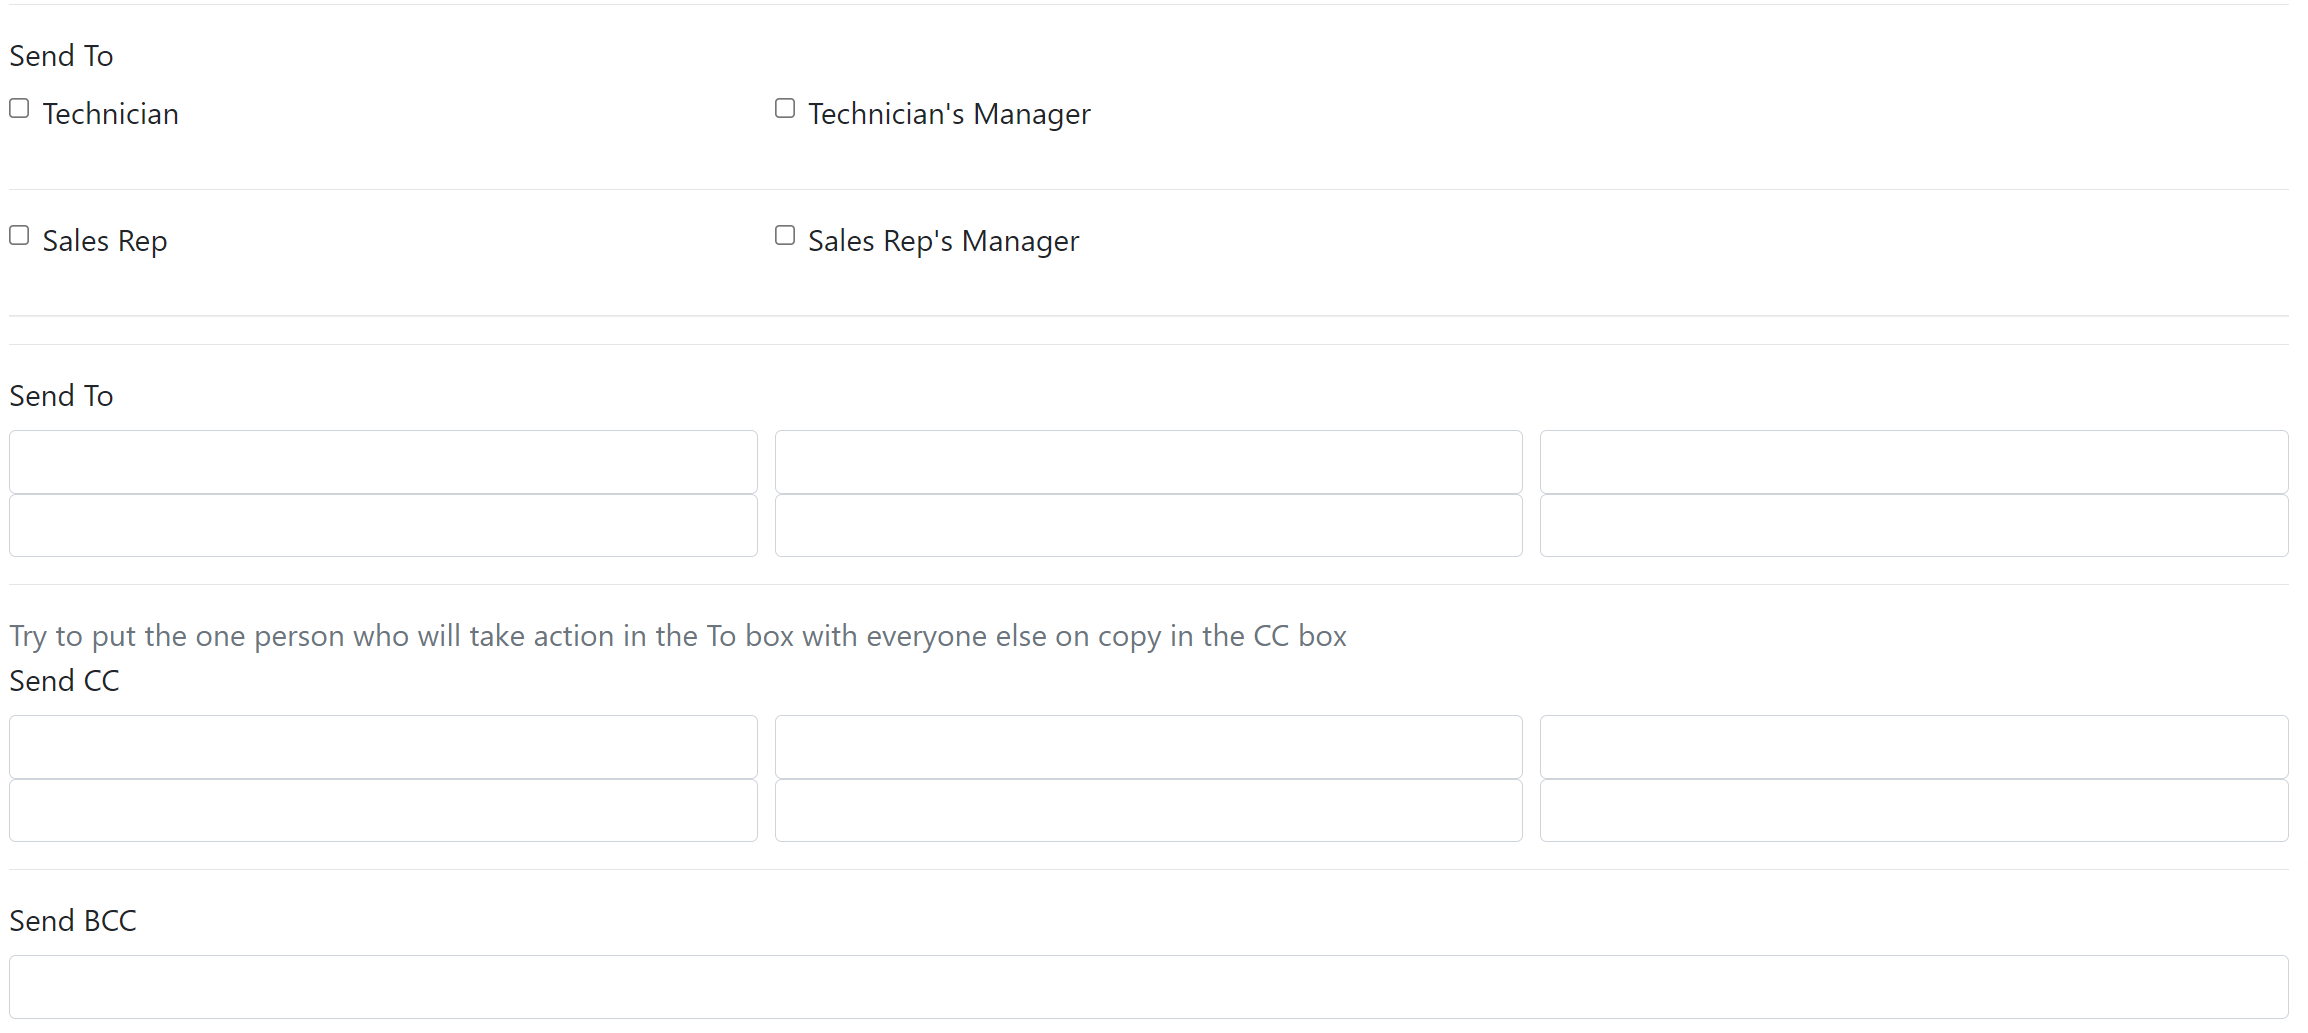Select bottom middle Send CC field
Screen dimensions: 2308x1033
[x=1148, y=810]
